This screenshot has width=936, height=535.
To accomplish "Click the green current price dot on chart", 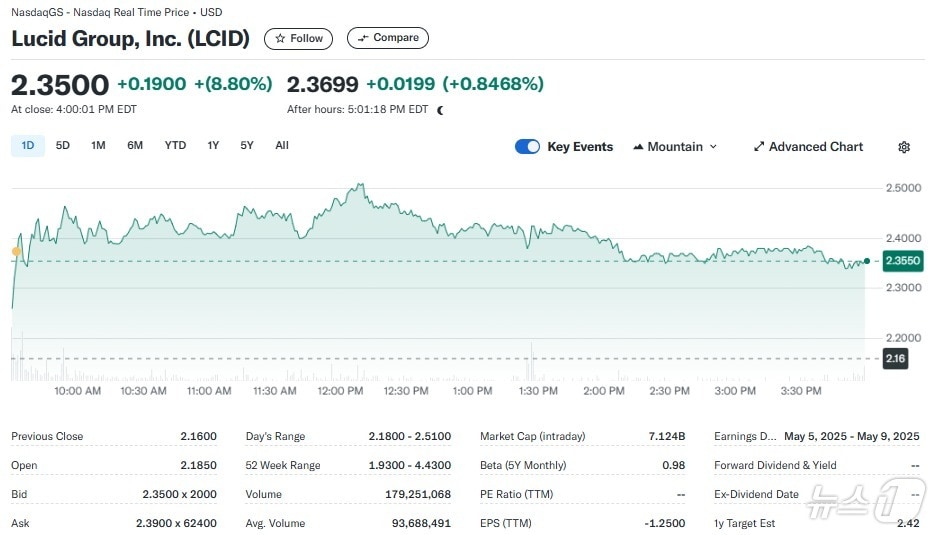I will pyautogui.click(x=866, y=261).
